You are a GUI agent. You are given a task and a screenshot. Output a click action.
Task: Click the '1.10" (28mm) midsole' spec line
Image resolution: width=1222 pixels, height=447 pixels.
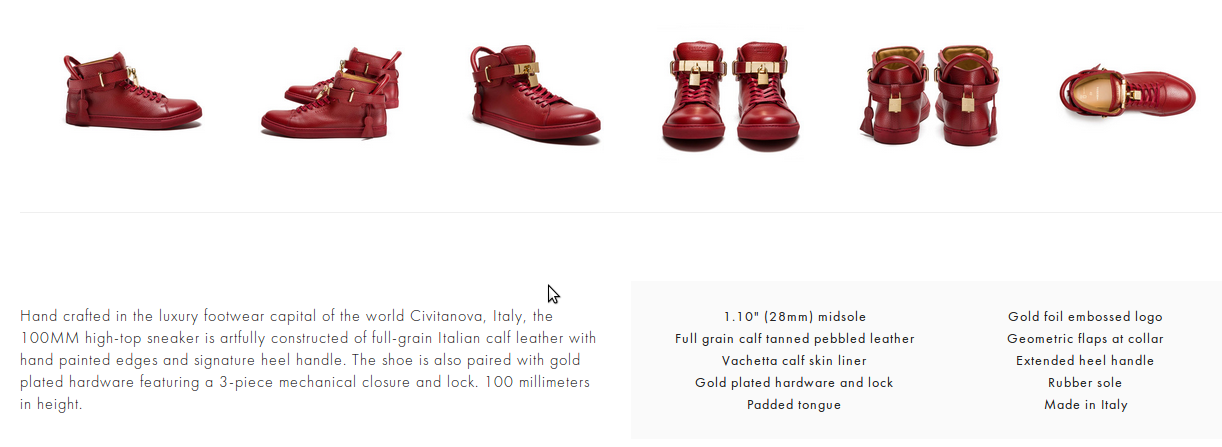tap(794, 317)
